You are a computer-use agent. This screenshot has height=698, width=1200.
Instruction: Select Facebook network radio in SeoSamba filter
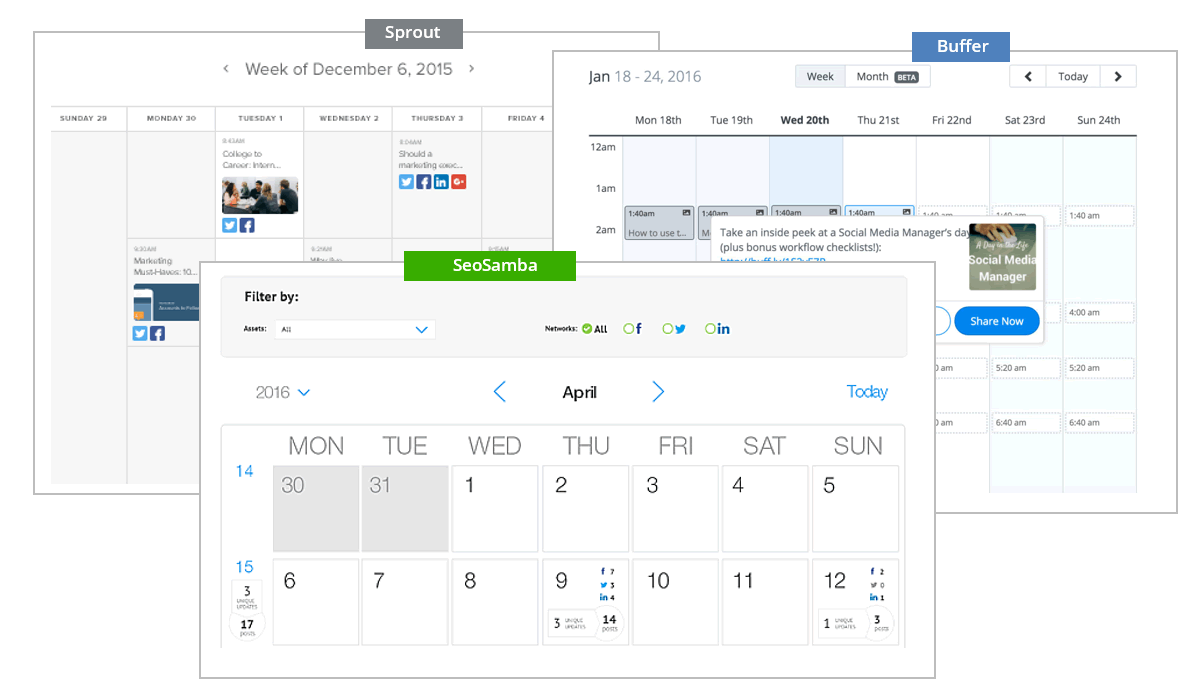(629, 328)
